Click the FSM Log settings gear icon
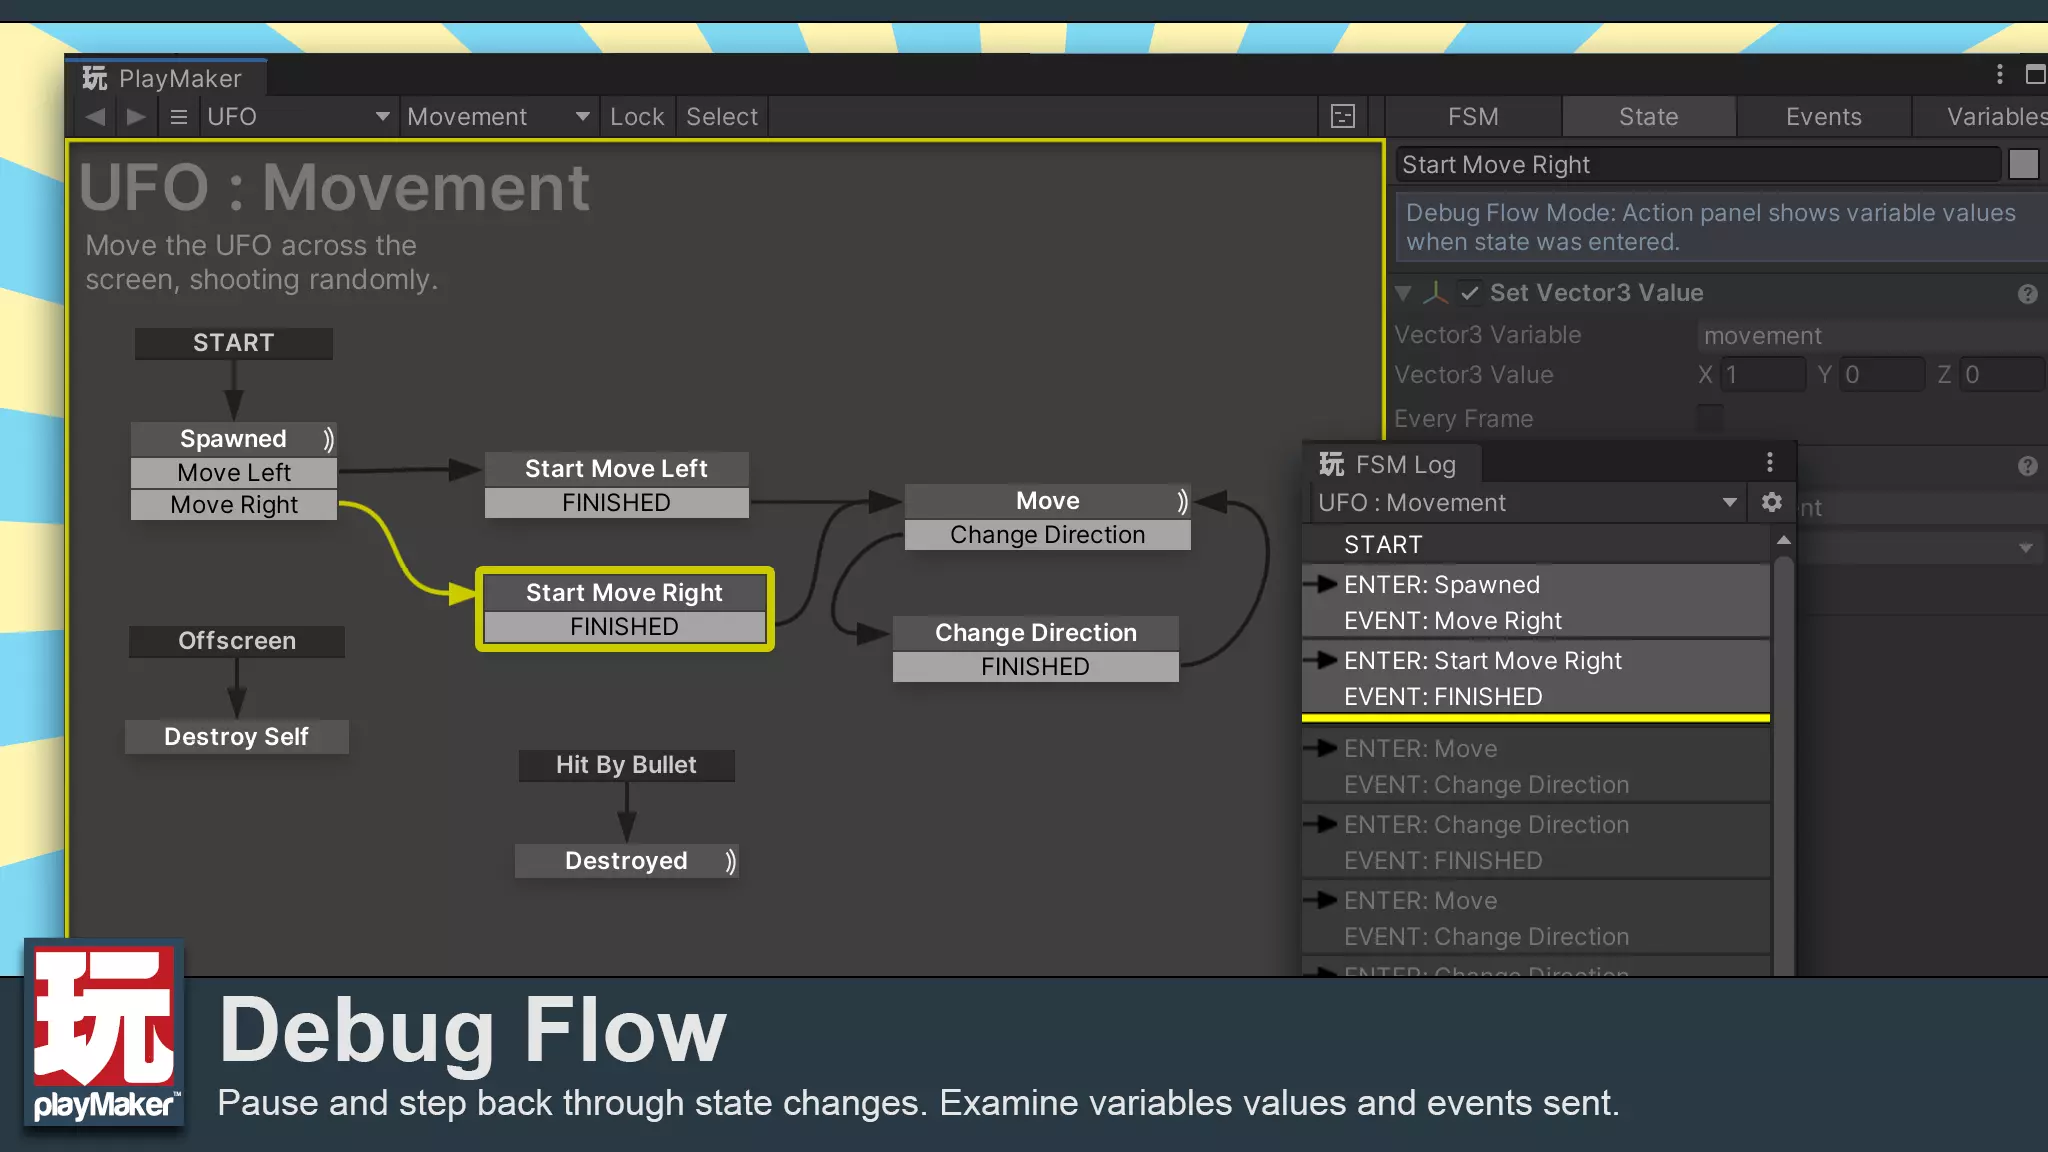Screen dimensions: 2048x1152 [x=1771, y=502]
